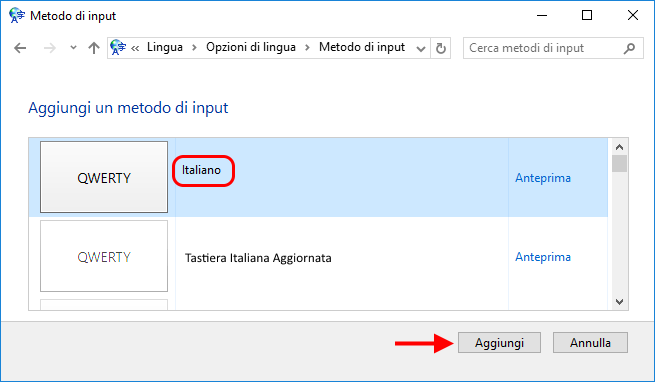Open the Lingua breadcrumb
This screenshot has height=382, width=655.
(x=165, y=47)
